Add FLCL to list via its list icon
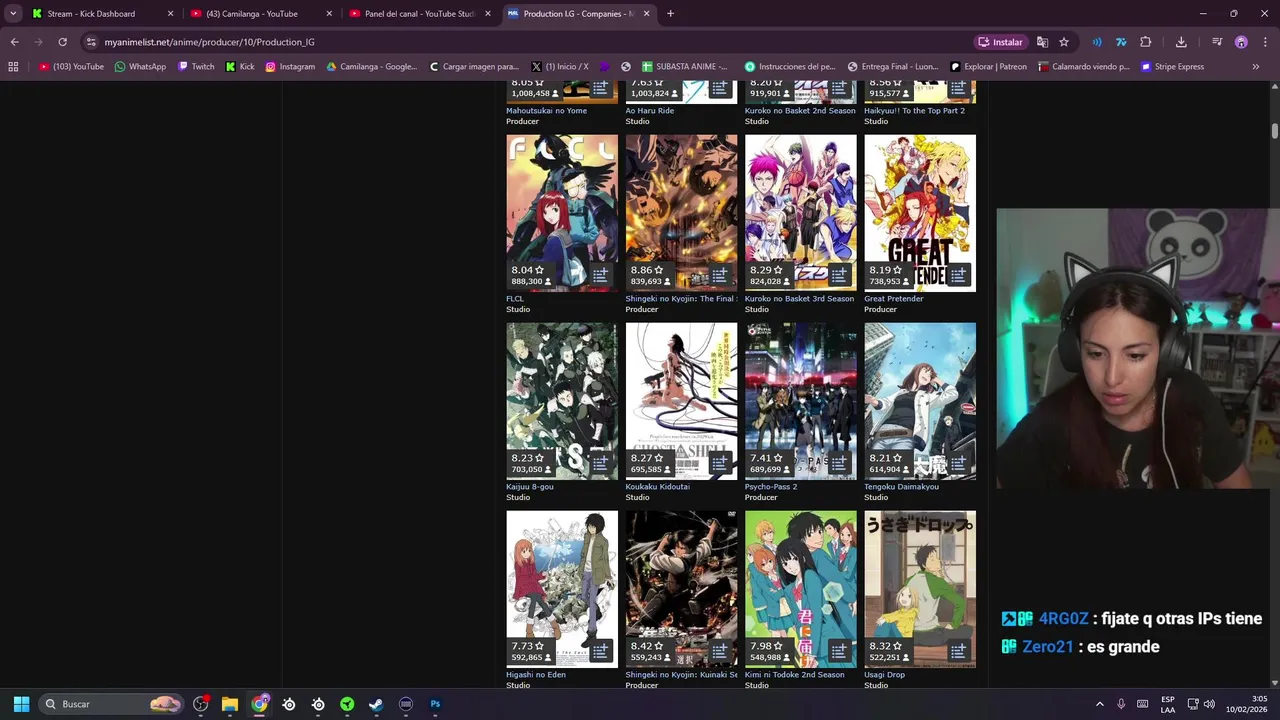Image resolution: width=1280 pixels, height=720 pixels. [600, 275]
